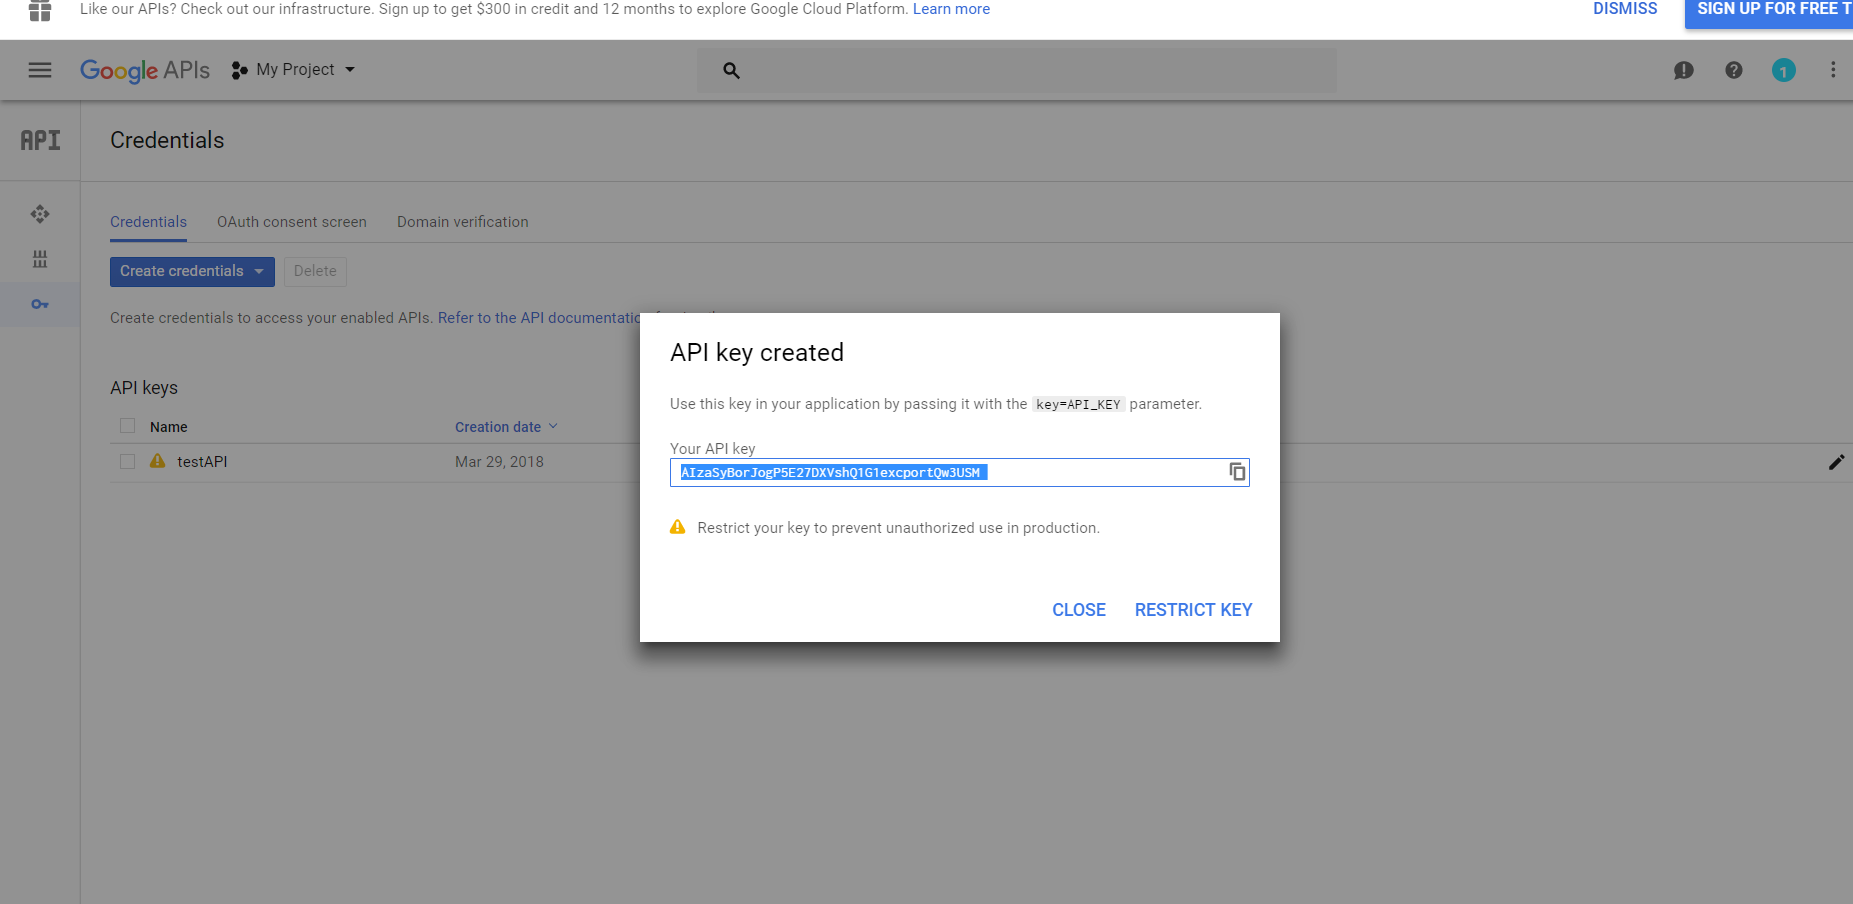Open the Dashboard icon in sidebar
This screenshot has height=904, width=1853.
(40, 214)
